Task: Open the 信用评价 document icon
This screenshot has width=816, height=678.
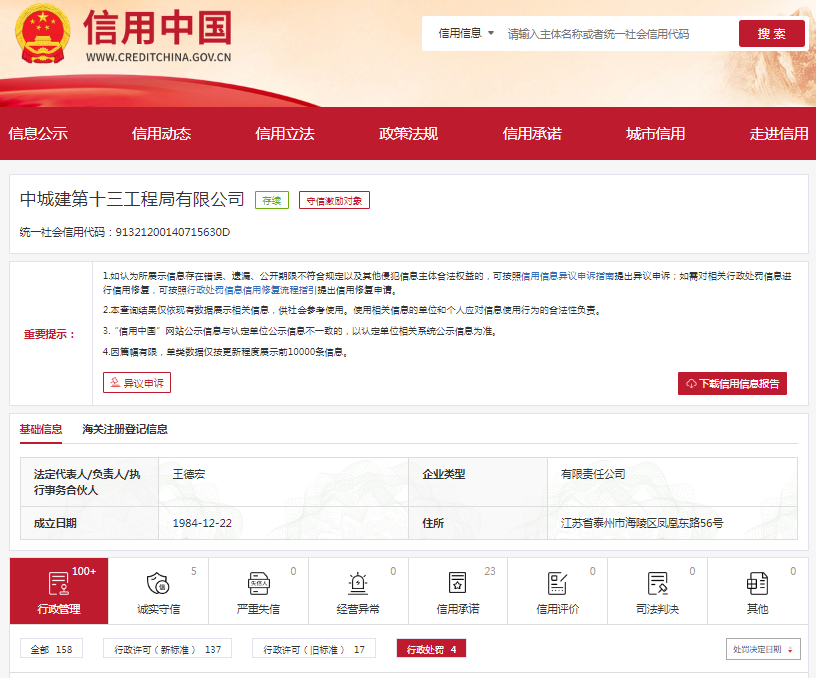Action: pyautogui.click(x=558, y=584)
